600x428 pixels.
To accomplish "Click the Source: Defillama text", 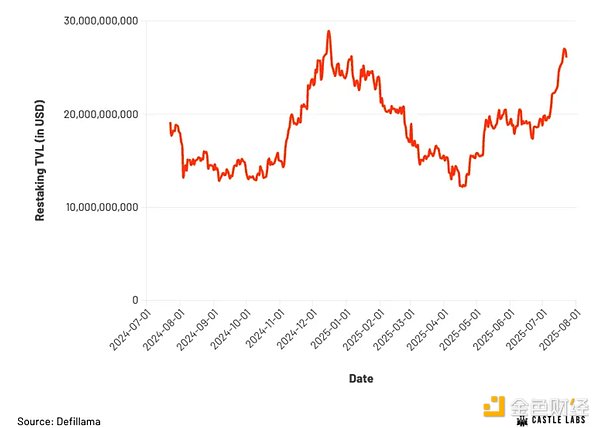I will tap(58, 421).
